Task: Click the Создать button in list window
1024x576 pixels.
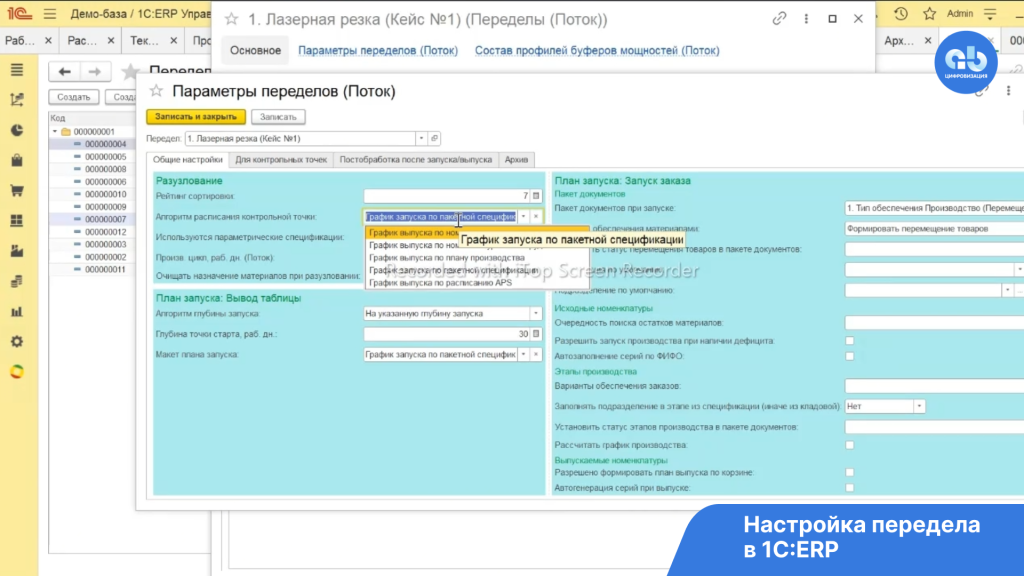Action: tap(73, 97)
